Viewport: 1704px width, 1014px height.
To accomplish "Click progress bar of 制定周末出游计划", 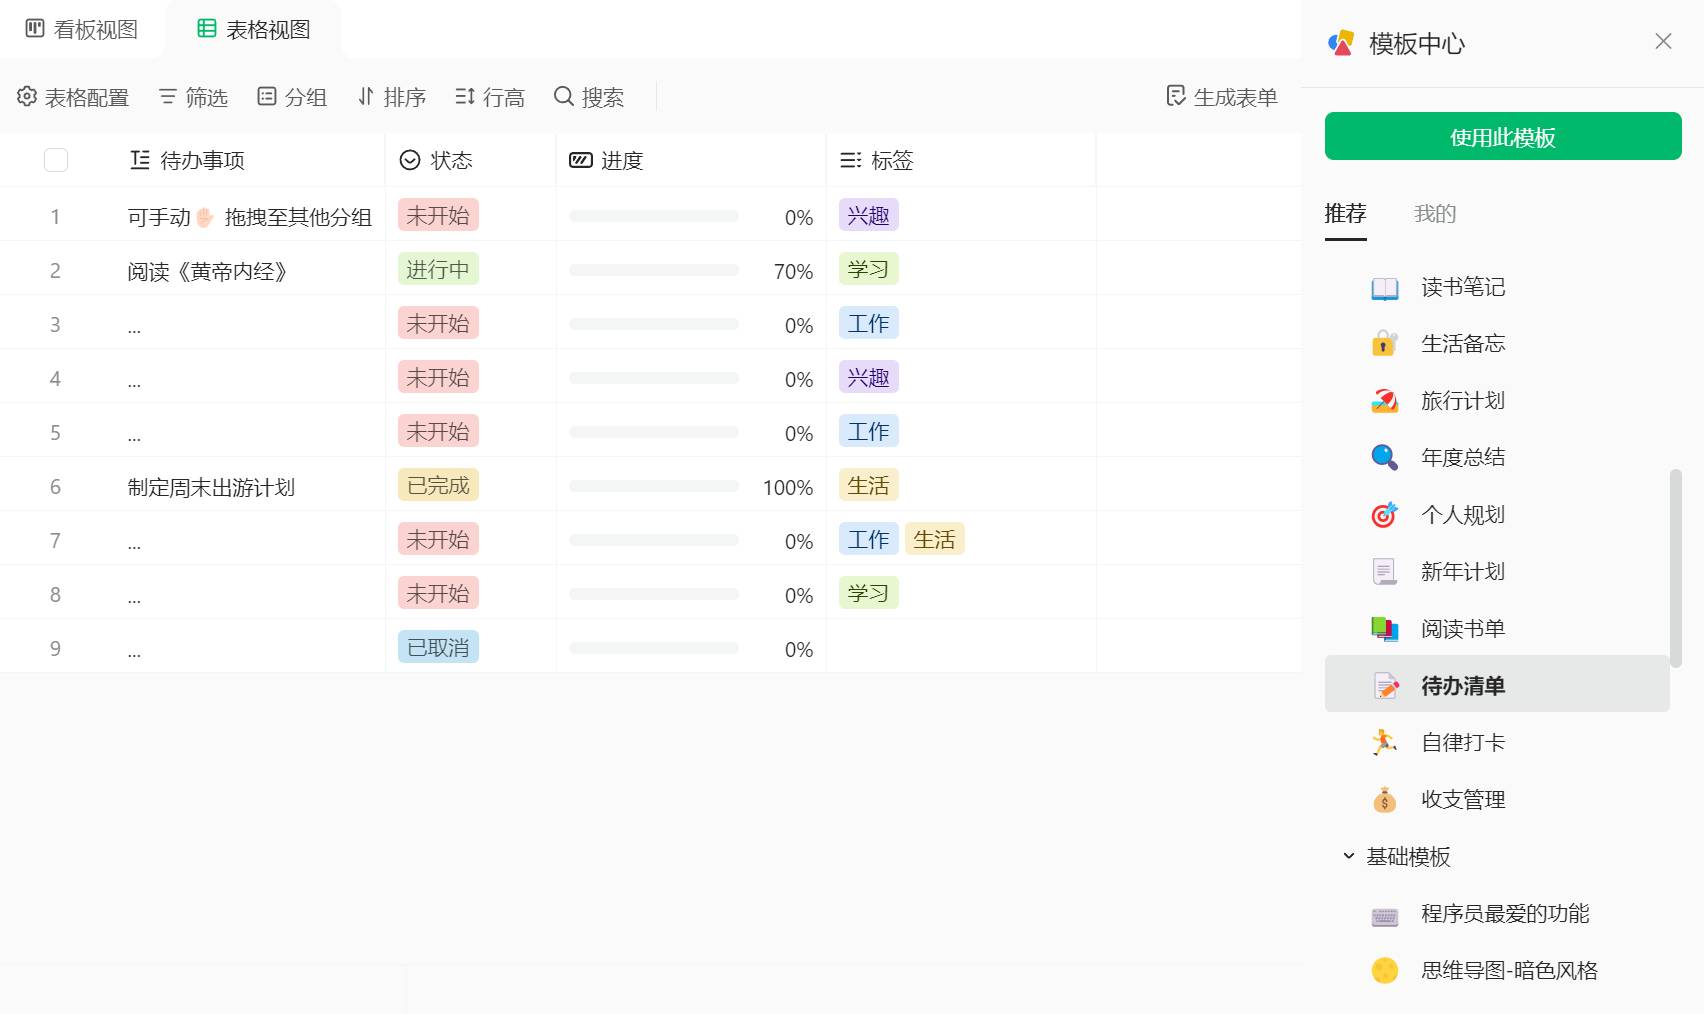I will click(x=654, y=486).
